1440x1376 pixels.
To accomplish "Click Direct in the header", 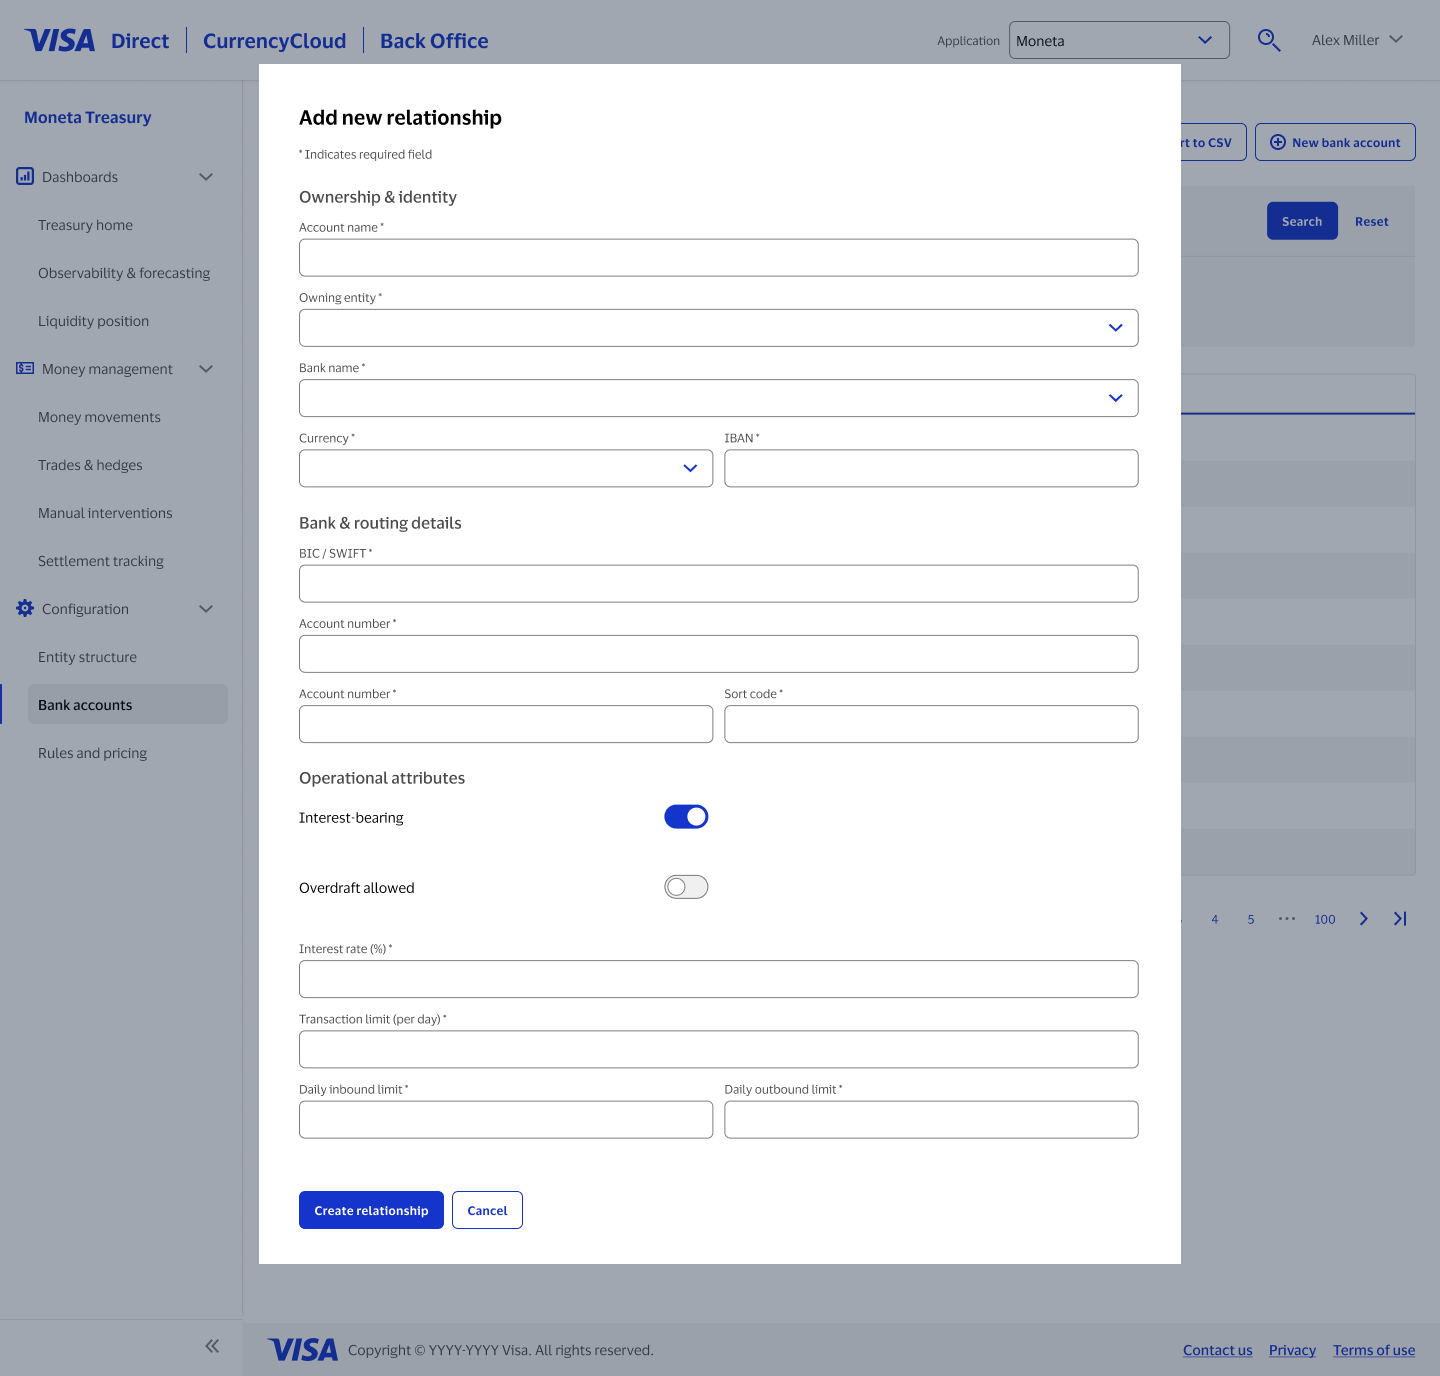I will [140, 41].
